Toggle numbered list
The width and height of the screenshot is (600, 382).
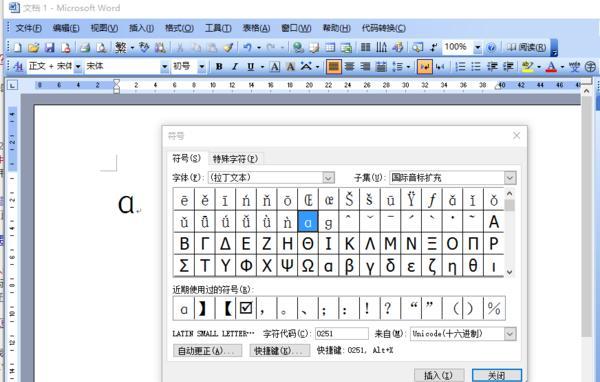[460, 67]
